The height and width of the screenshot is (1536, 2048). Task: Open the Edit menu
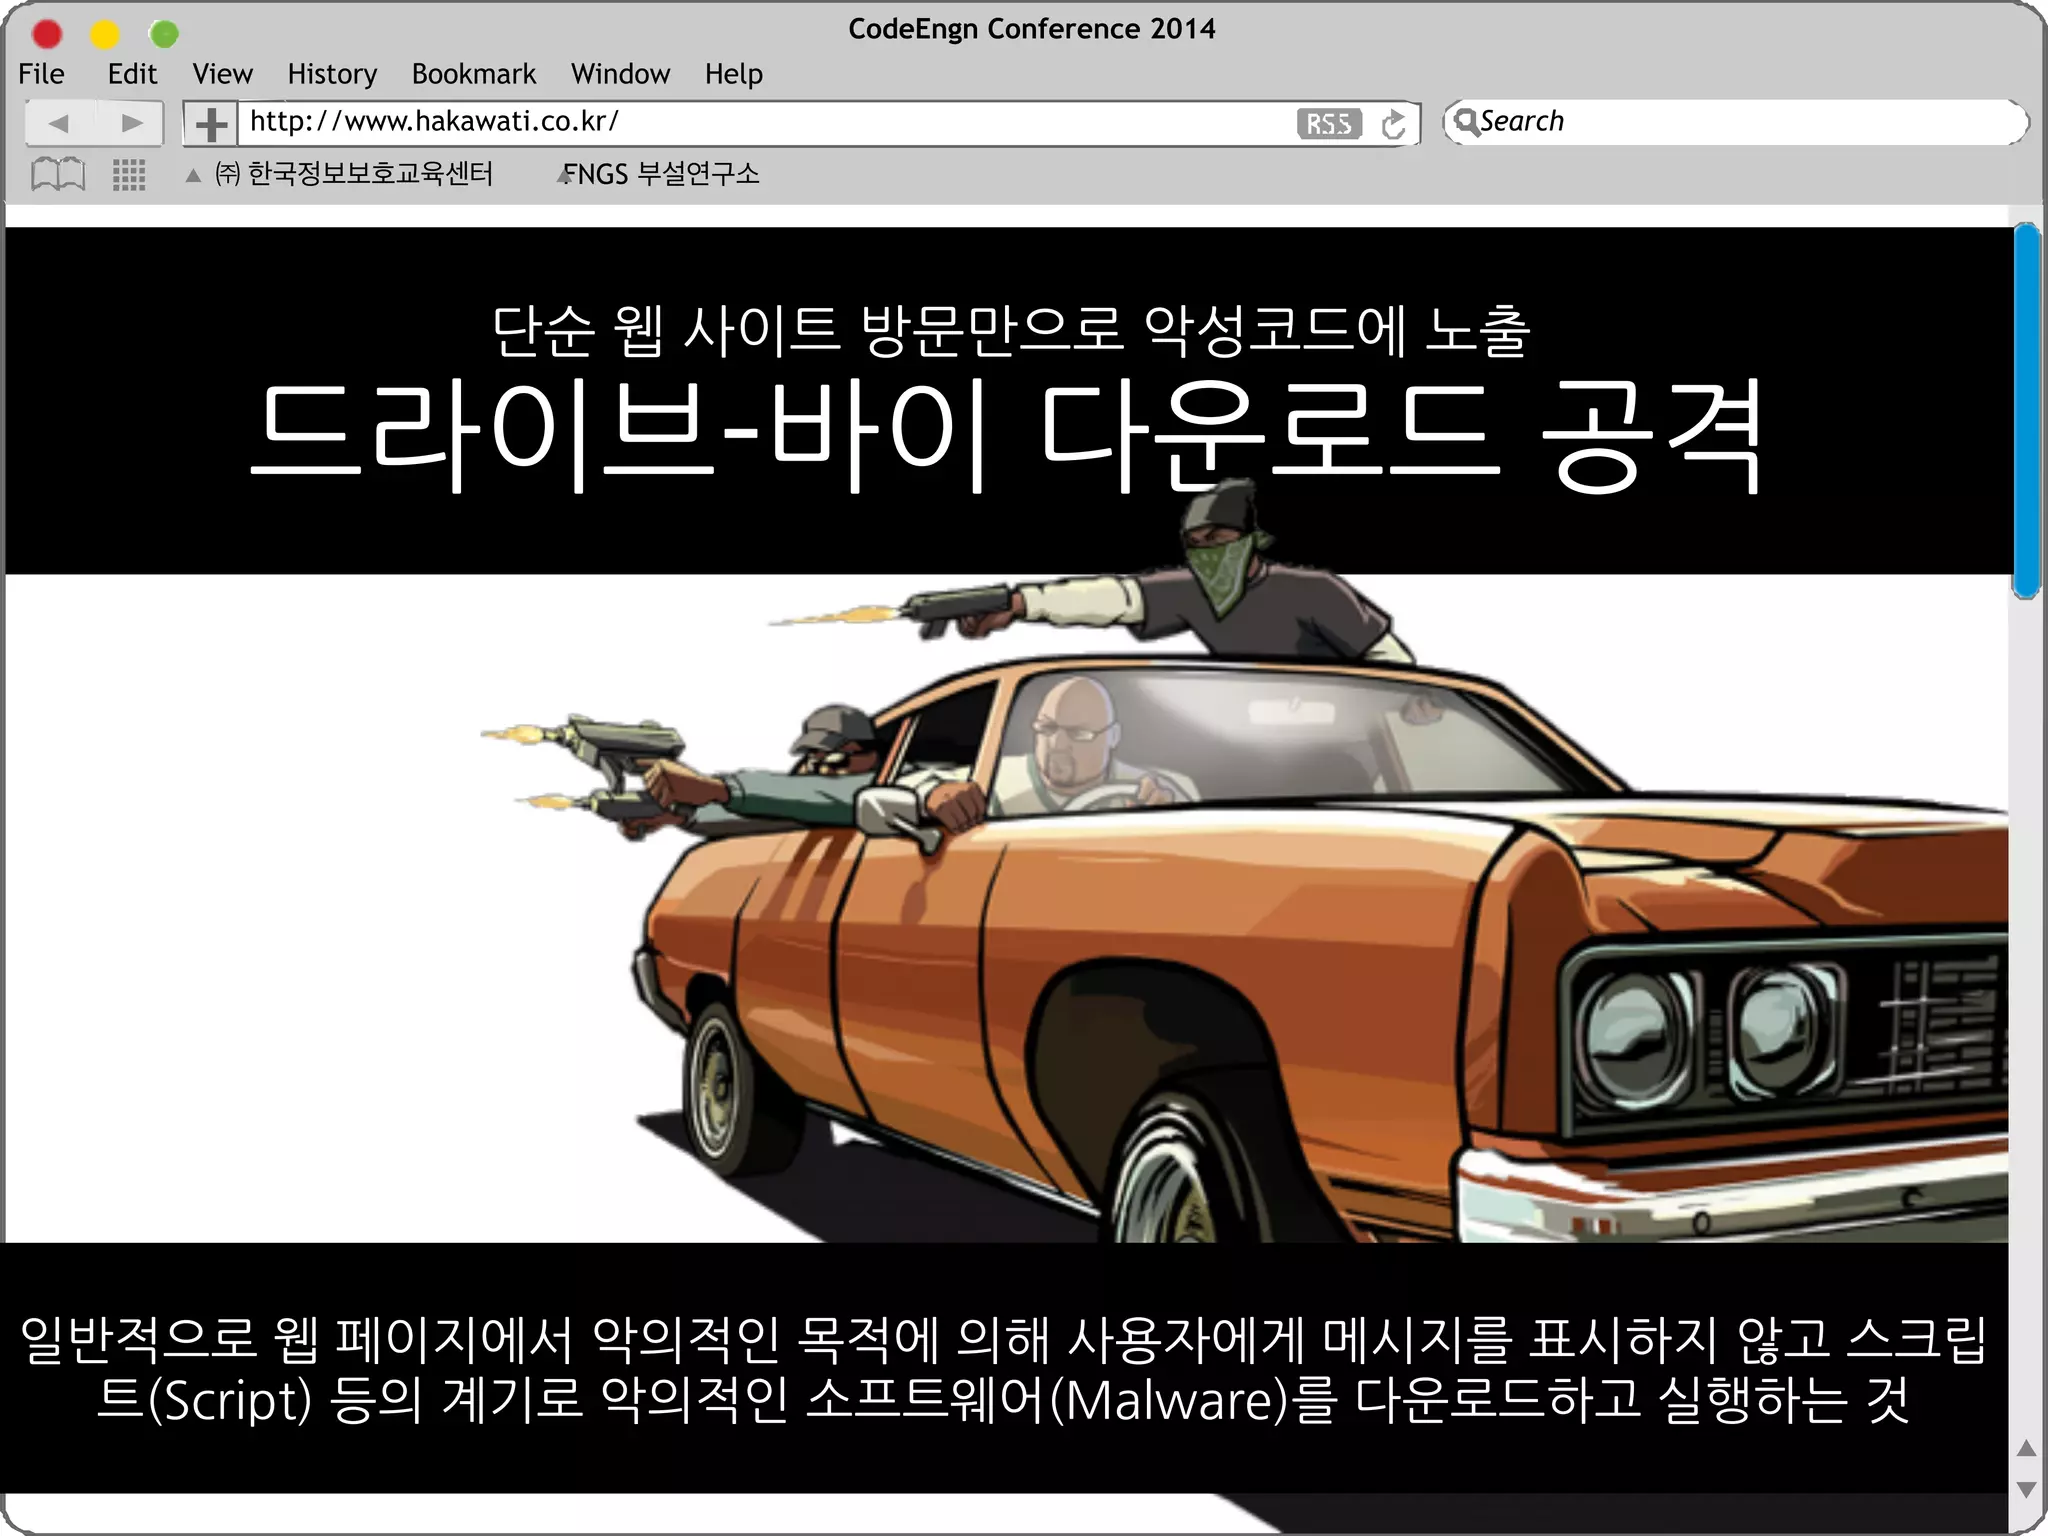point(132,74)
